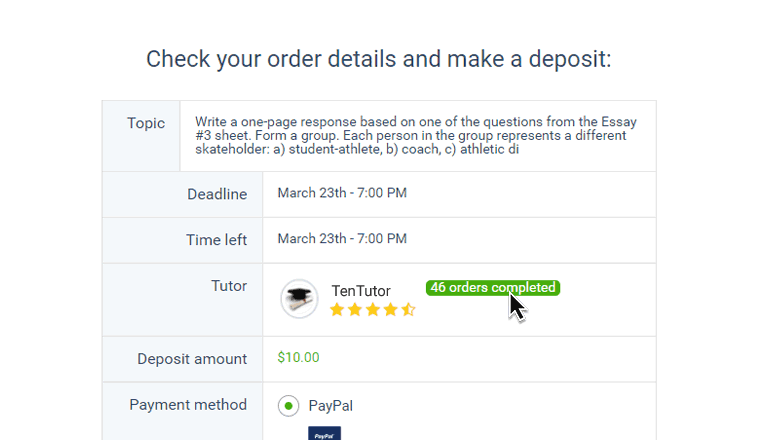
Task: Click the $10.00 deposit amount
Action: coord(298,357)
